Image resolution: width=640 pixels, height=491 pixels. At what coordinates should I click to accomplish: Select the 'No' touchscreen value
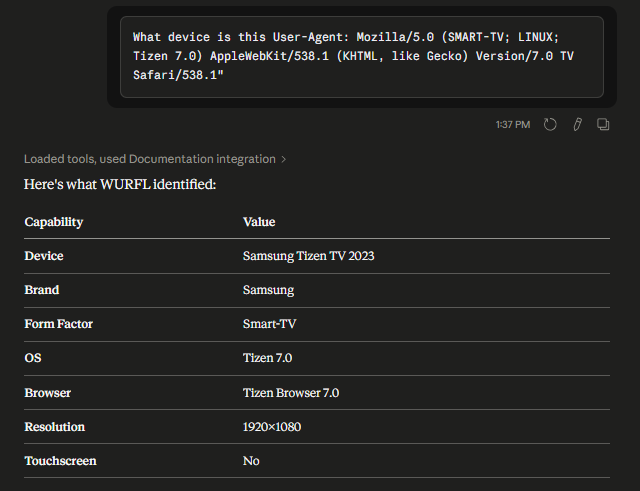point(251,461)
